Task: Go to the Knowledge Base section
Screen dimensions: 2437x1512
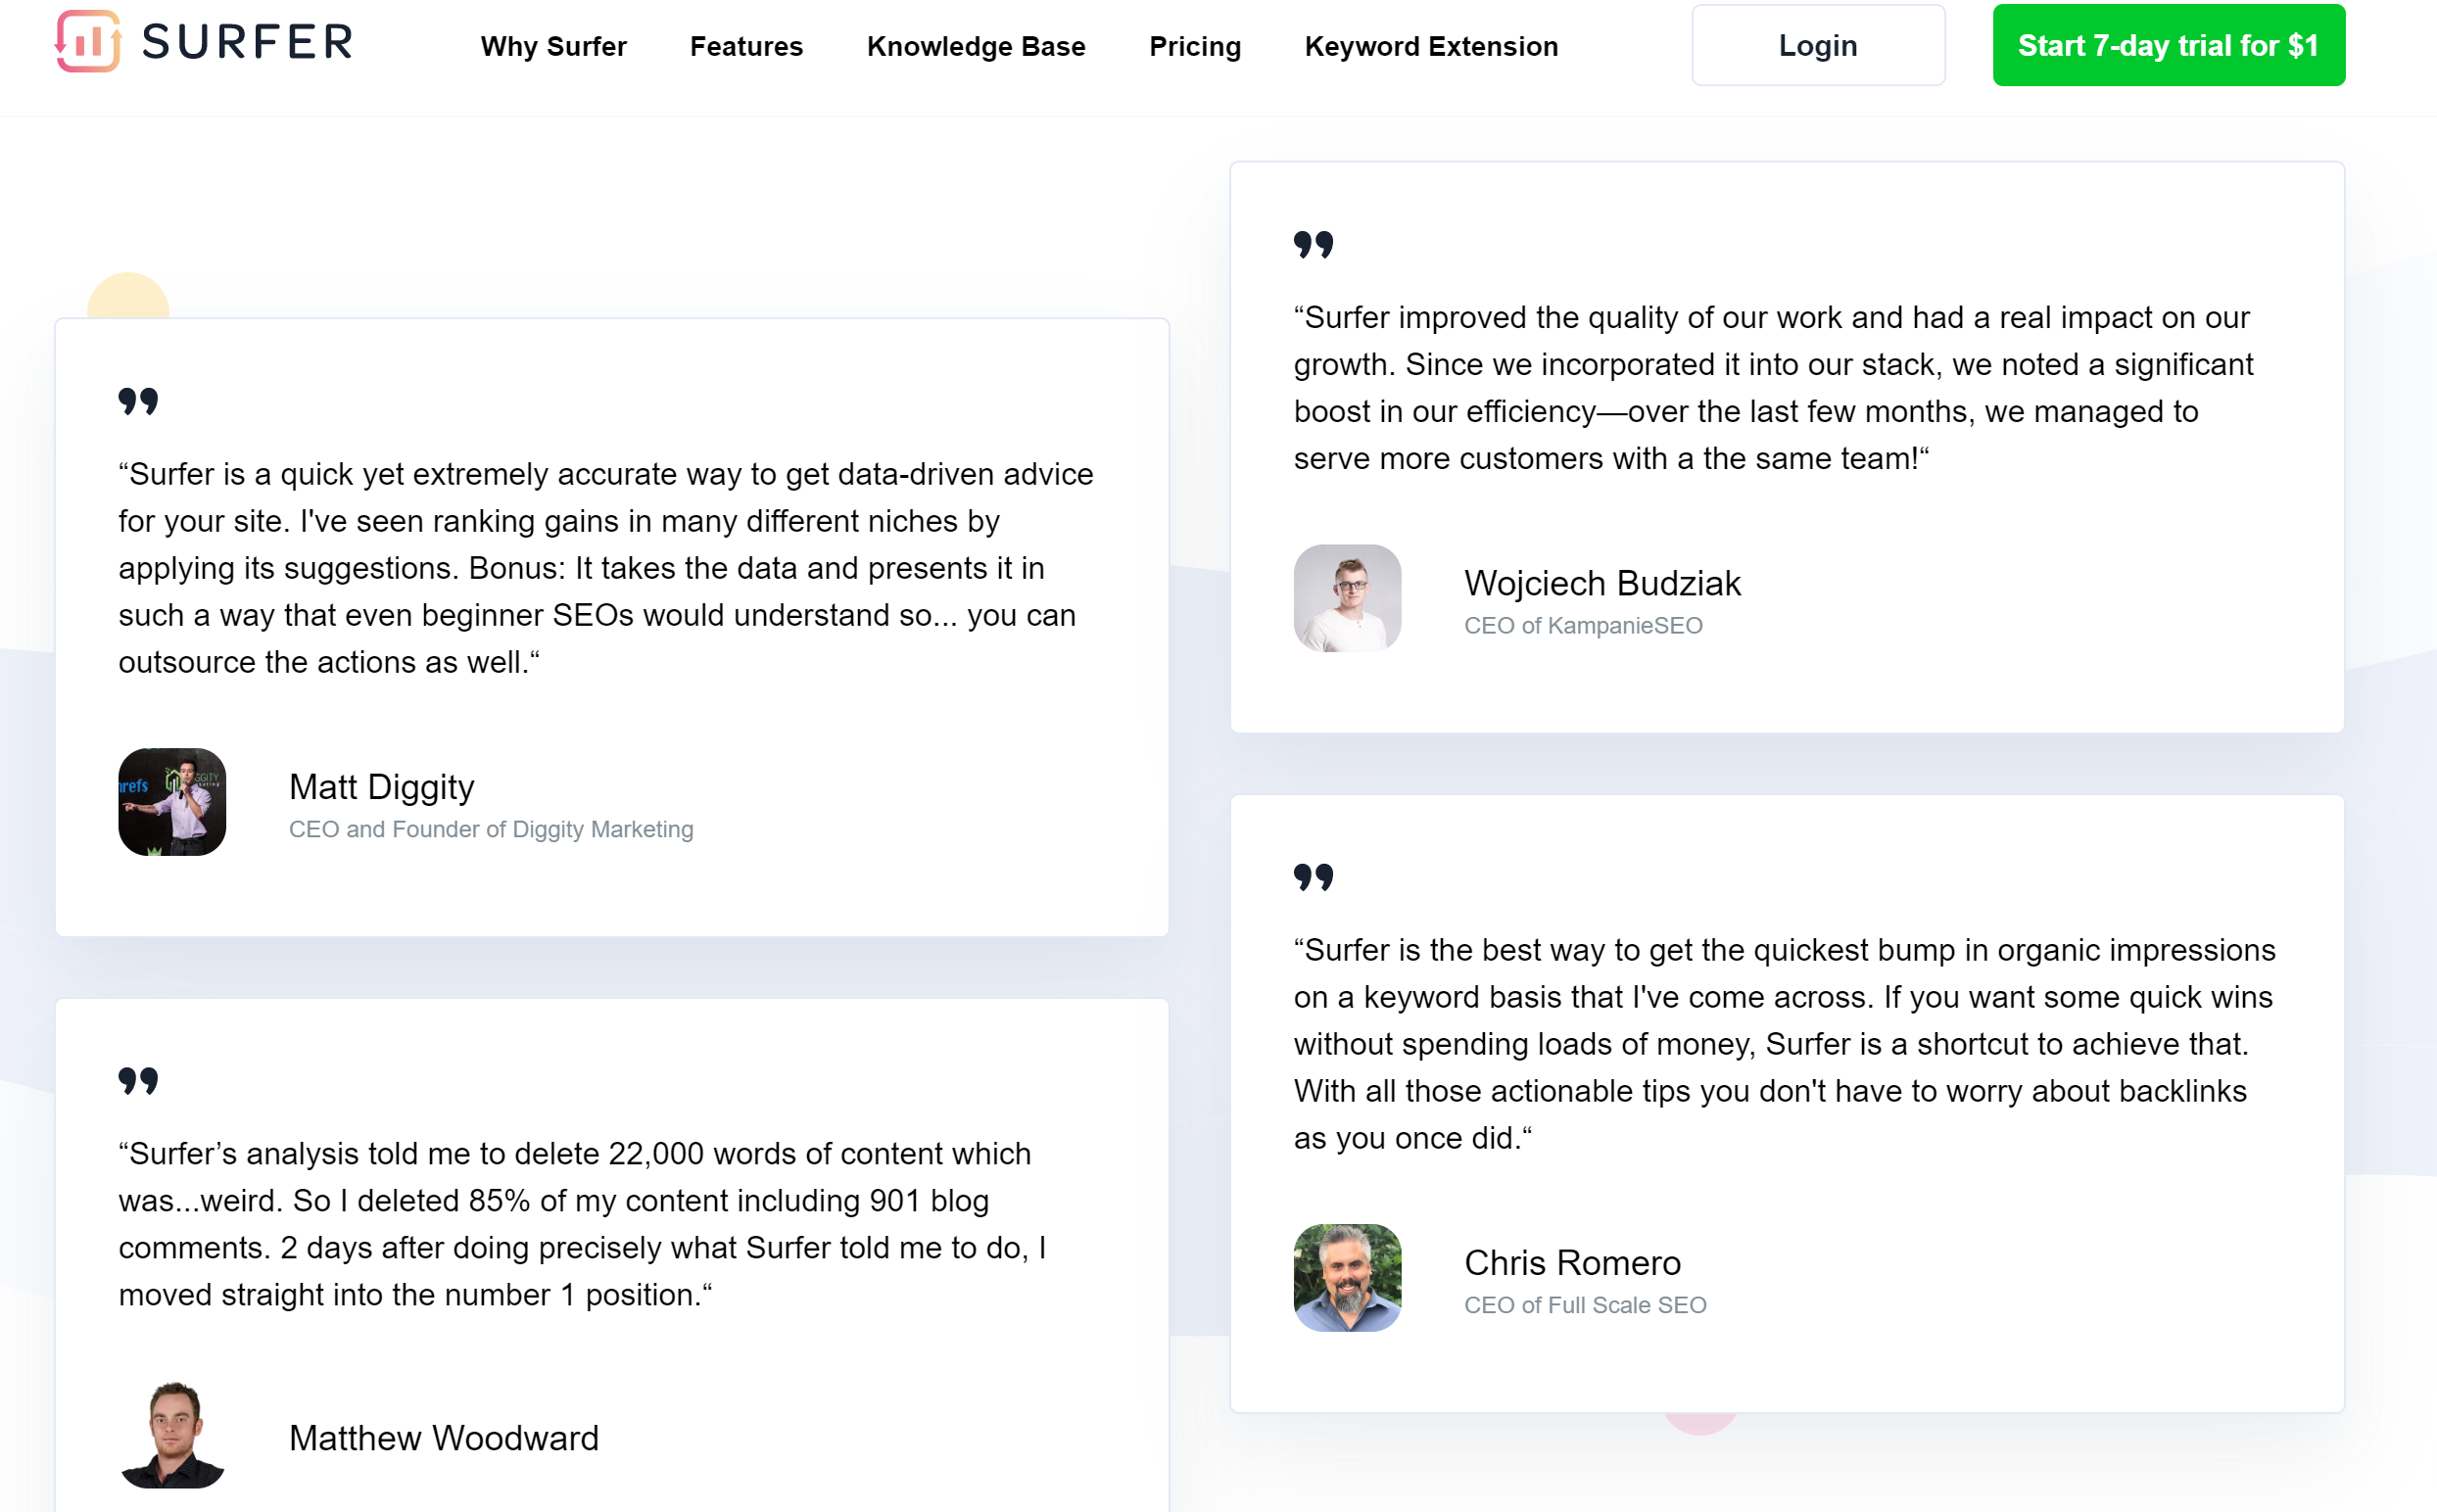Action: (x=977, y=46)
